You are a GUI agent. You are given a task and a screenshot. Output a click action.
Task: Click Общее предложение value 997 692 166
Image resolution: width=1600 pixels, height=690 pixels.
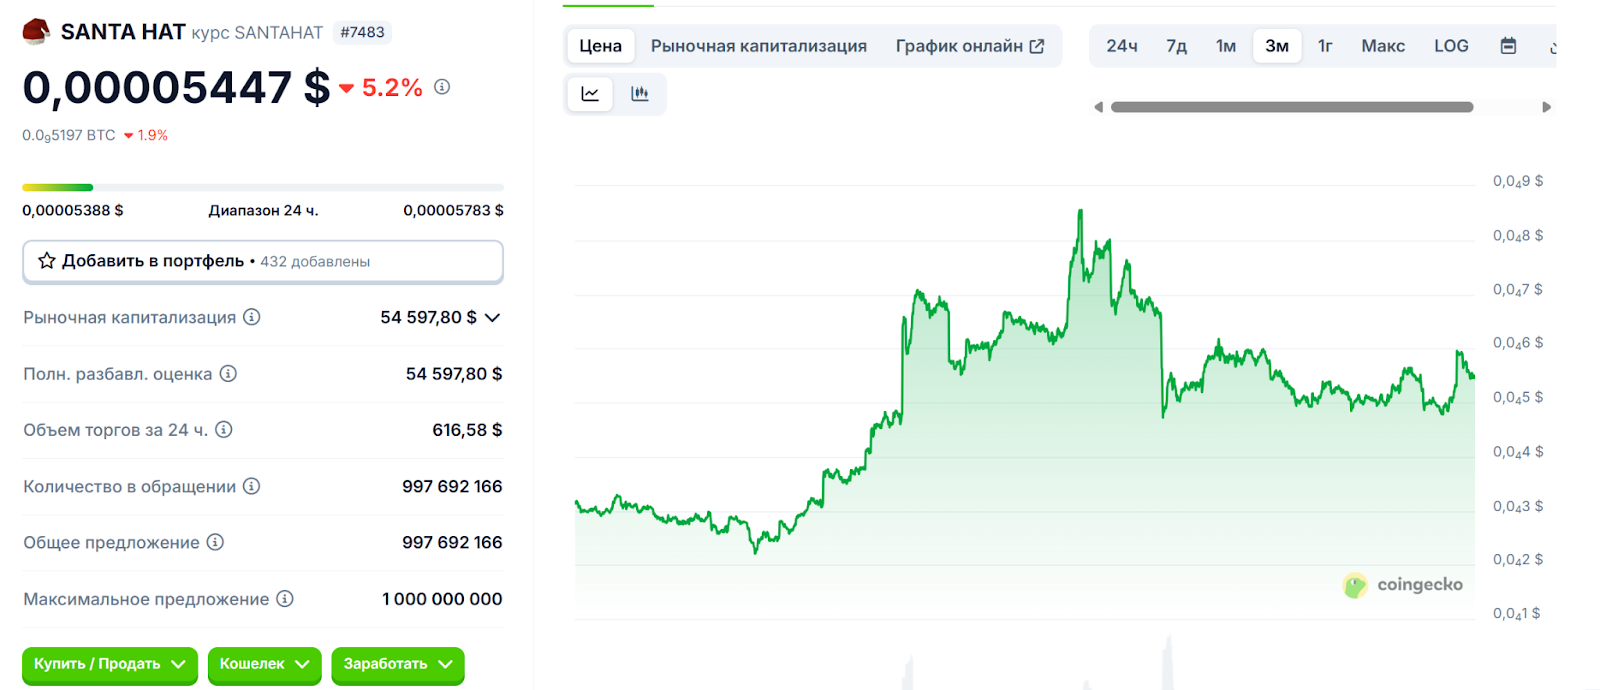[x=452, y=542]
